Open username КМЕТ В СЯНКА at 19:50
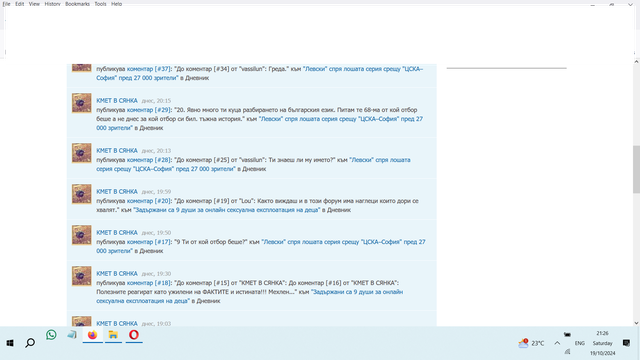This screenshot has height=360, width=640. (x=117, y=233)
